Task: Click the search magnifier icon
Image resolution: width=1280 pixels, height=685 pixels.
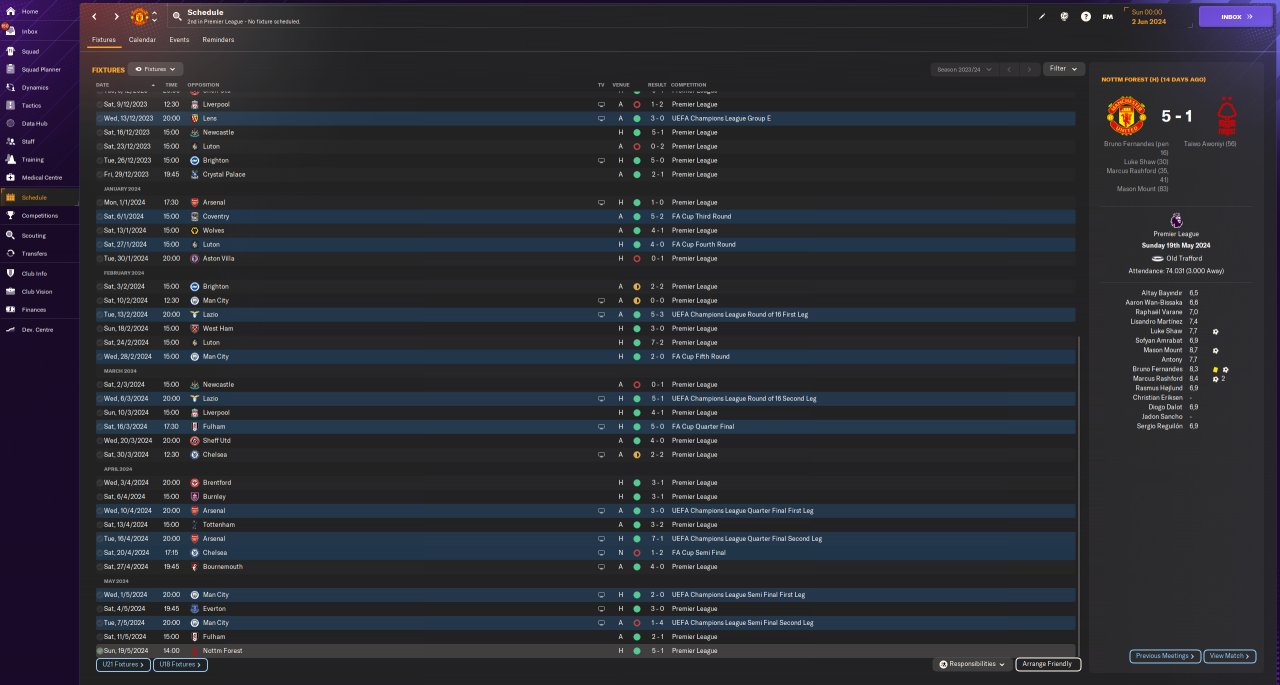Action: [177, 16]
